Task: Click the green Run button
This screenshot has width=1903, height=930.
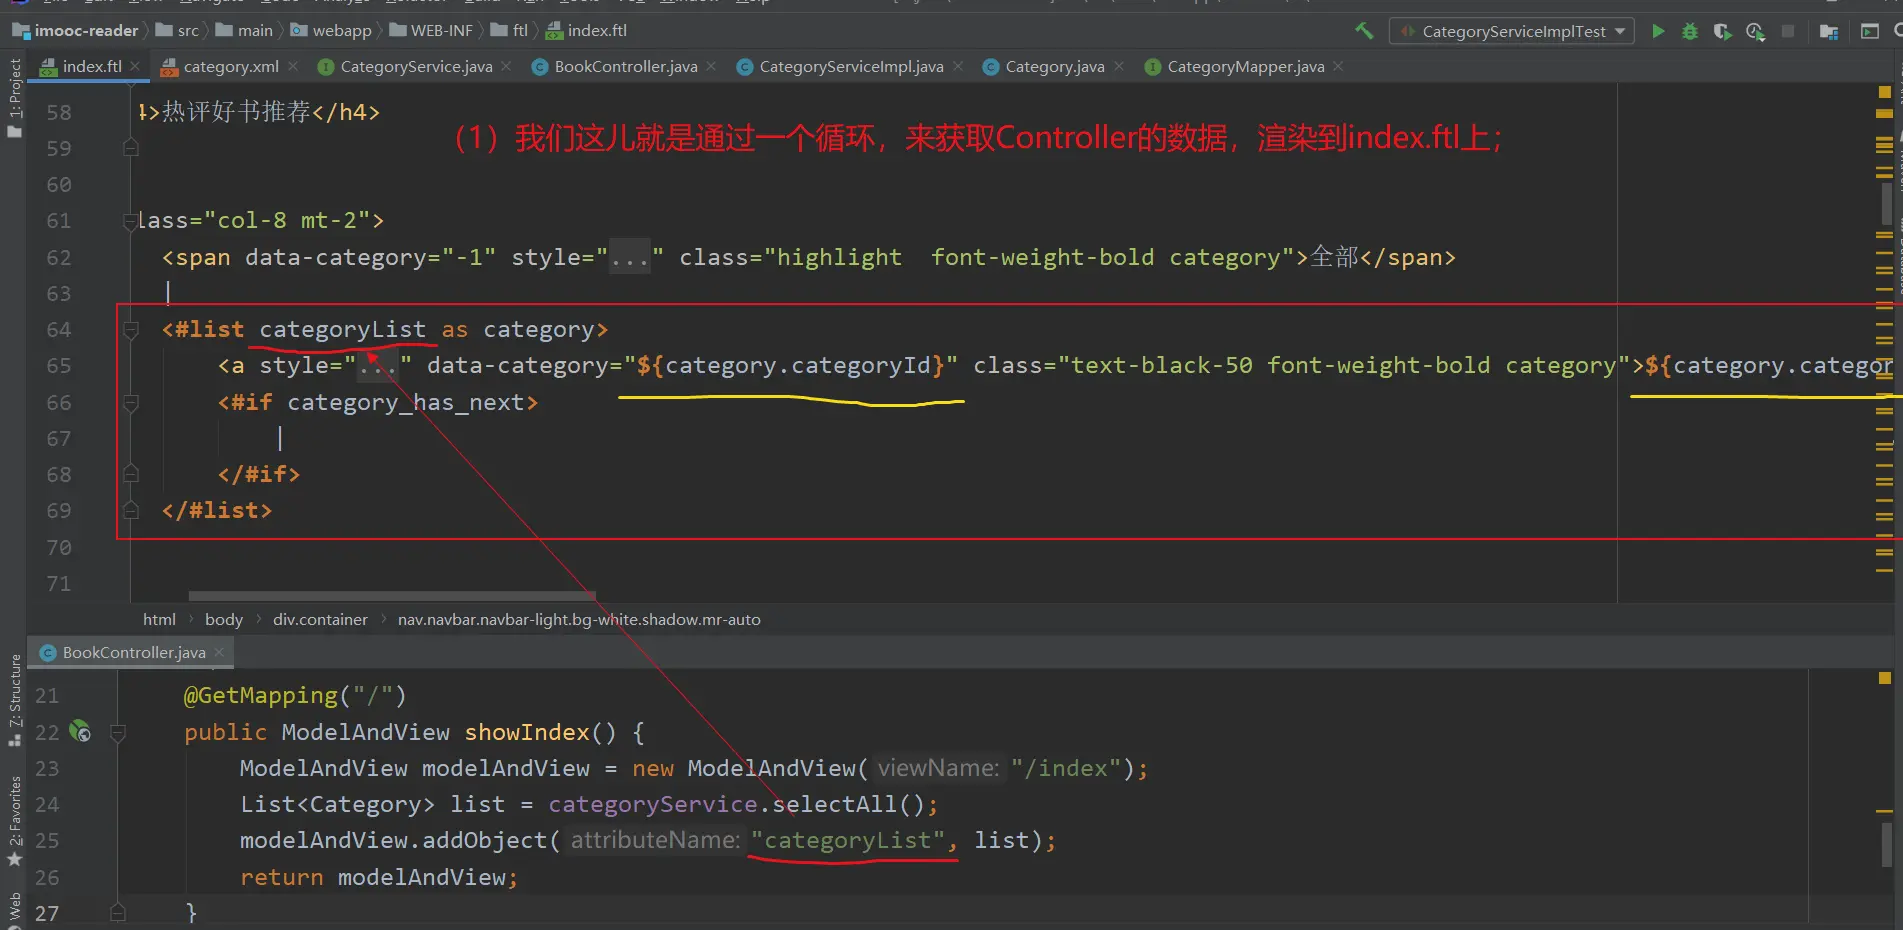Action: point(1658,31)
